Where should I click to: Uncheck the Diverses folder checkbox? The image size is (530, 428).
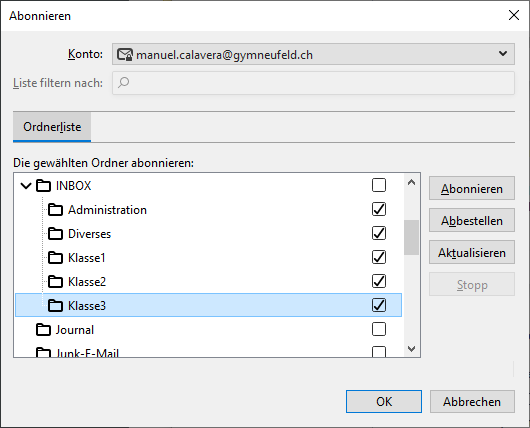pyautogui.click(x=379, y=233)
